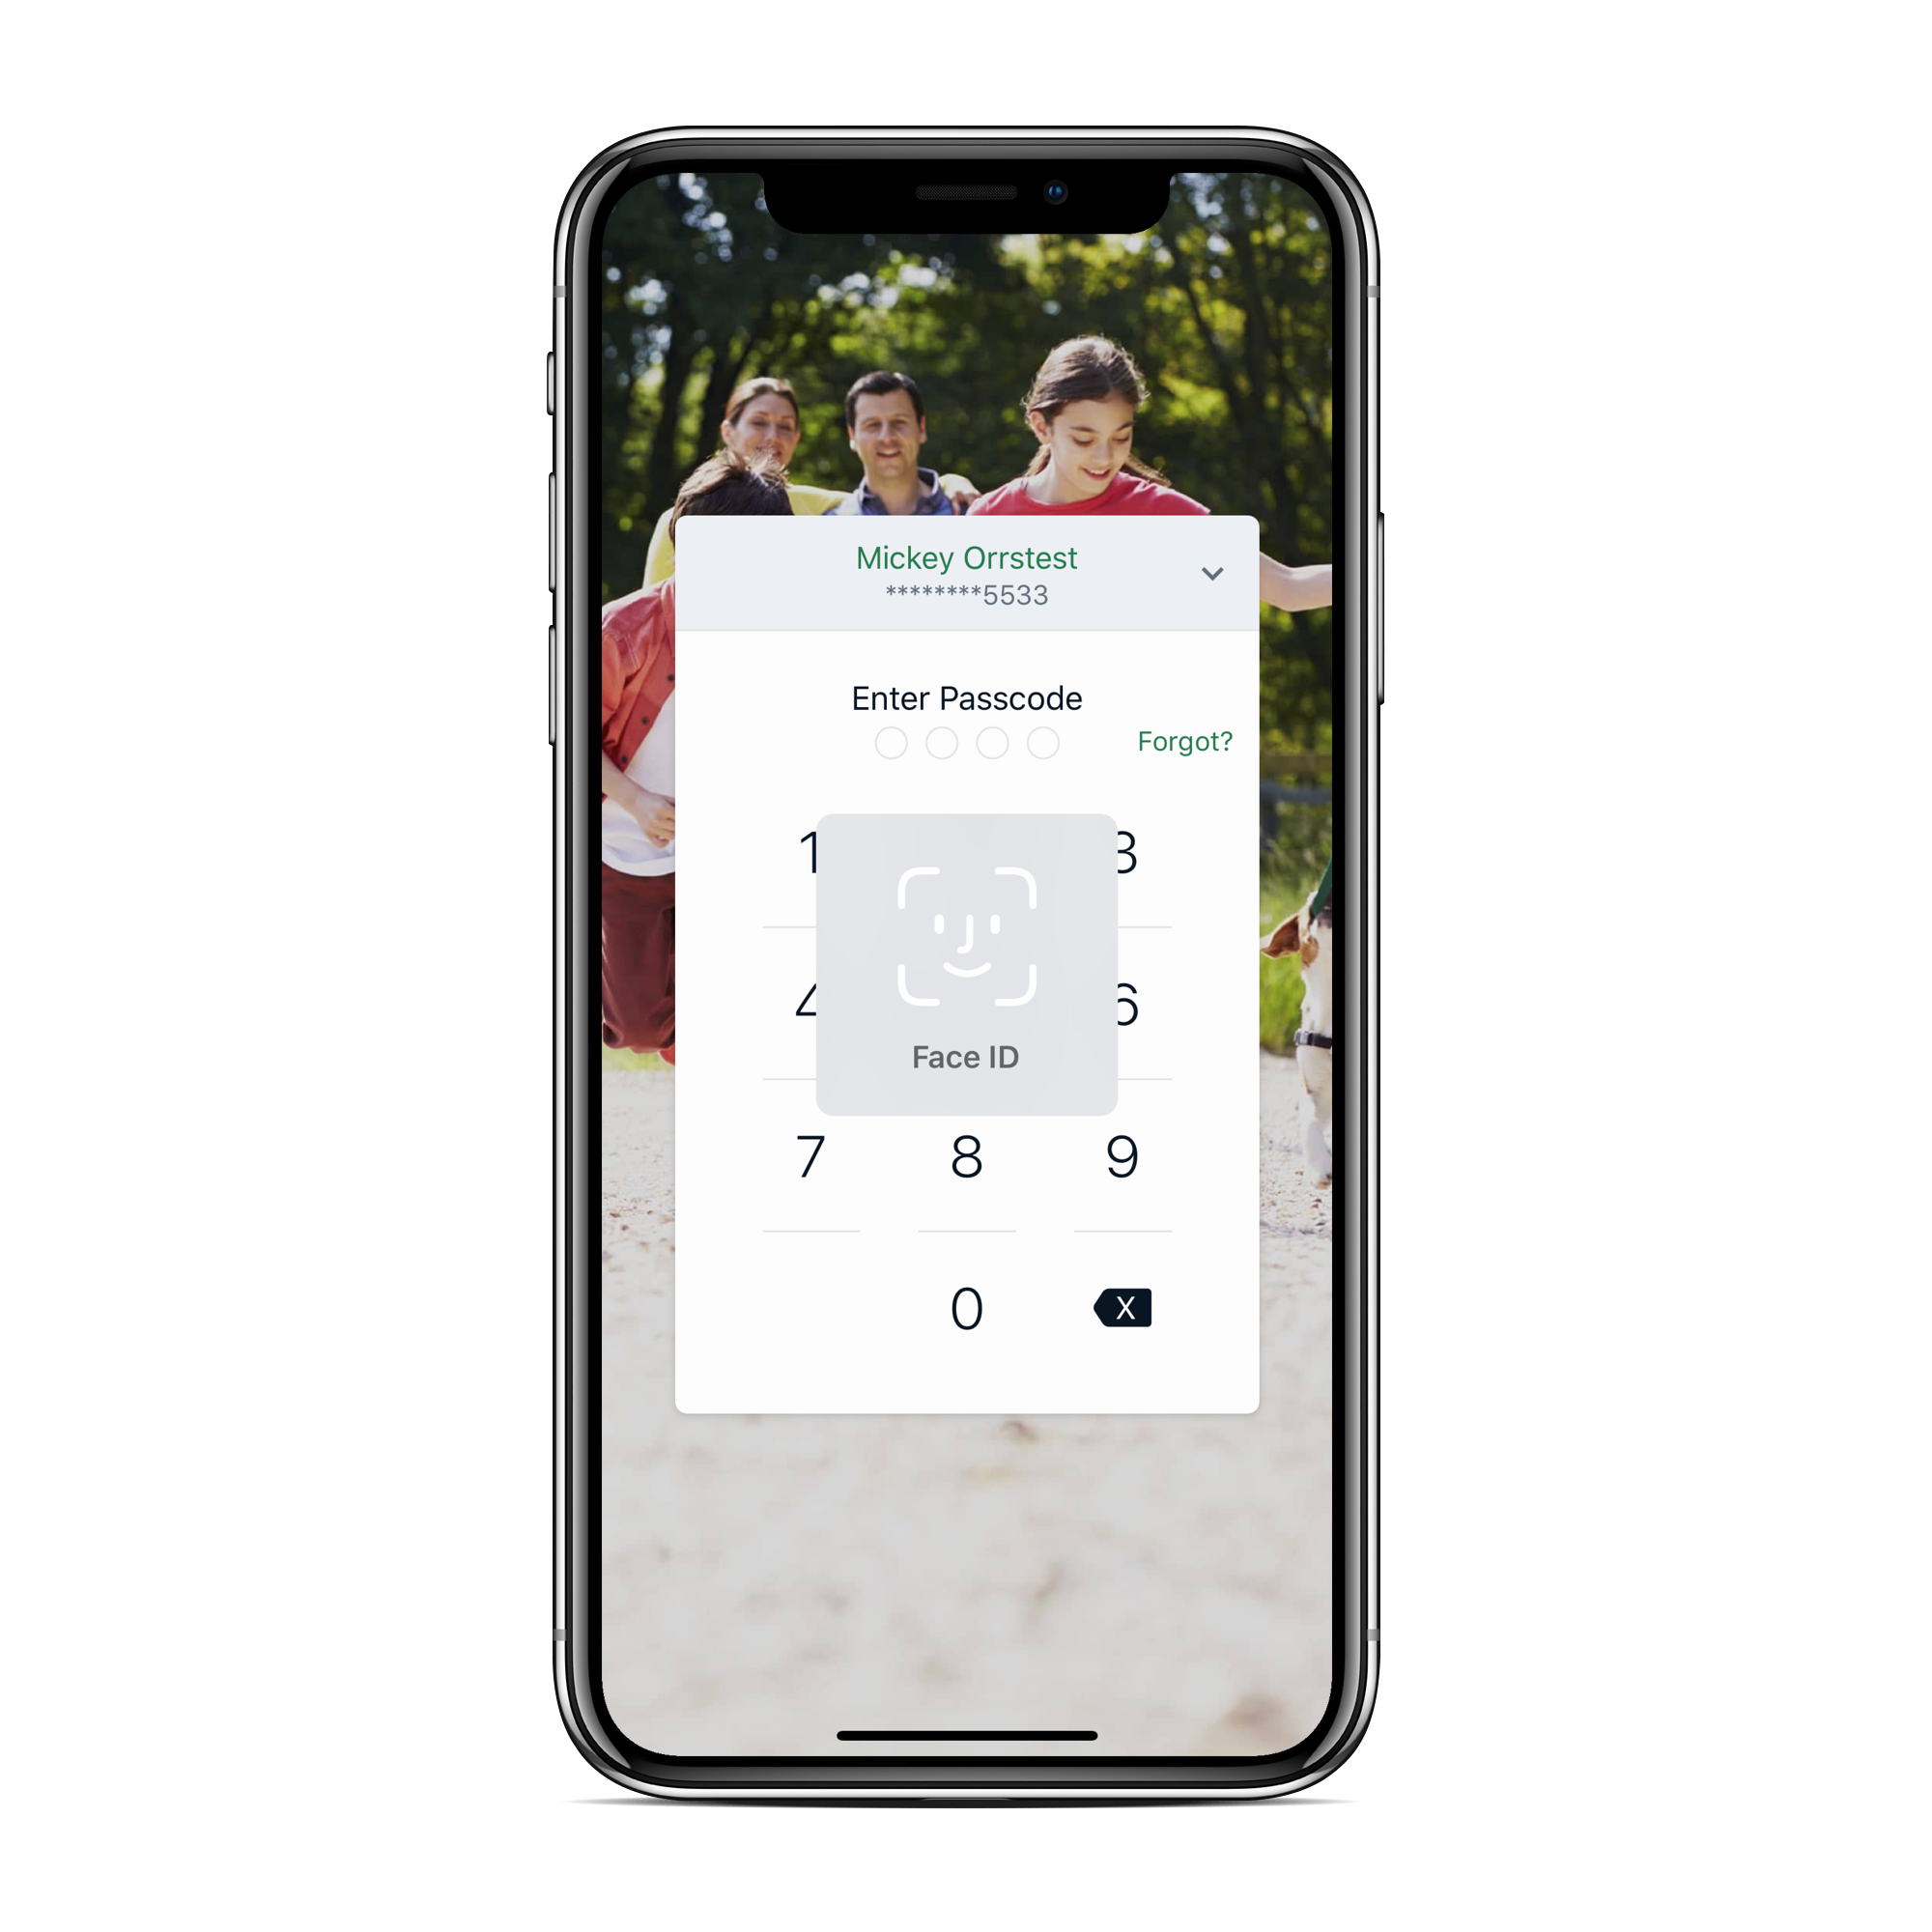Tap digit 7 on the keypad

pos(805,1155)
